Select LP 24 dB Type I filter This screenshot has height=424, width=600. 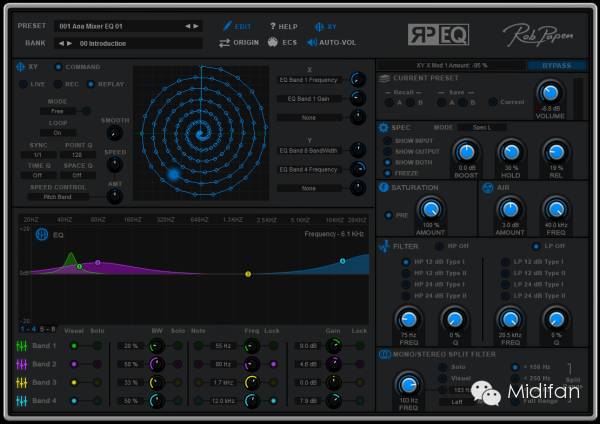pos(505,285)
